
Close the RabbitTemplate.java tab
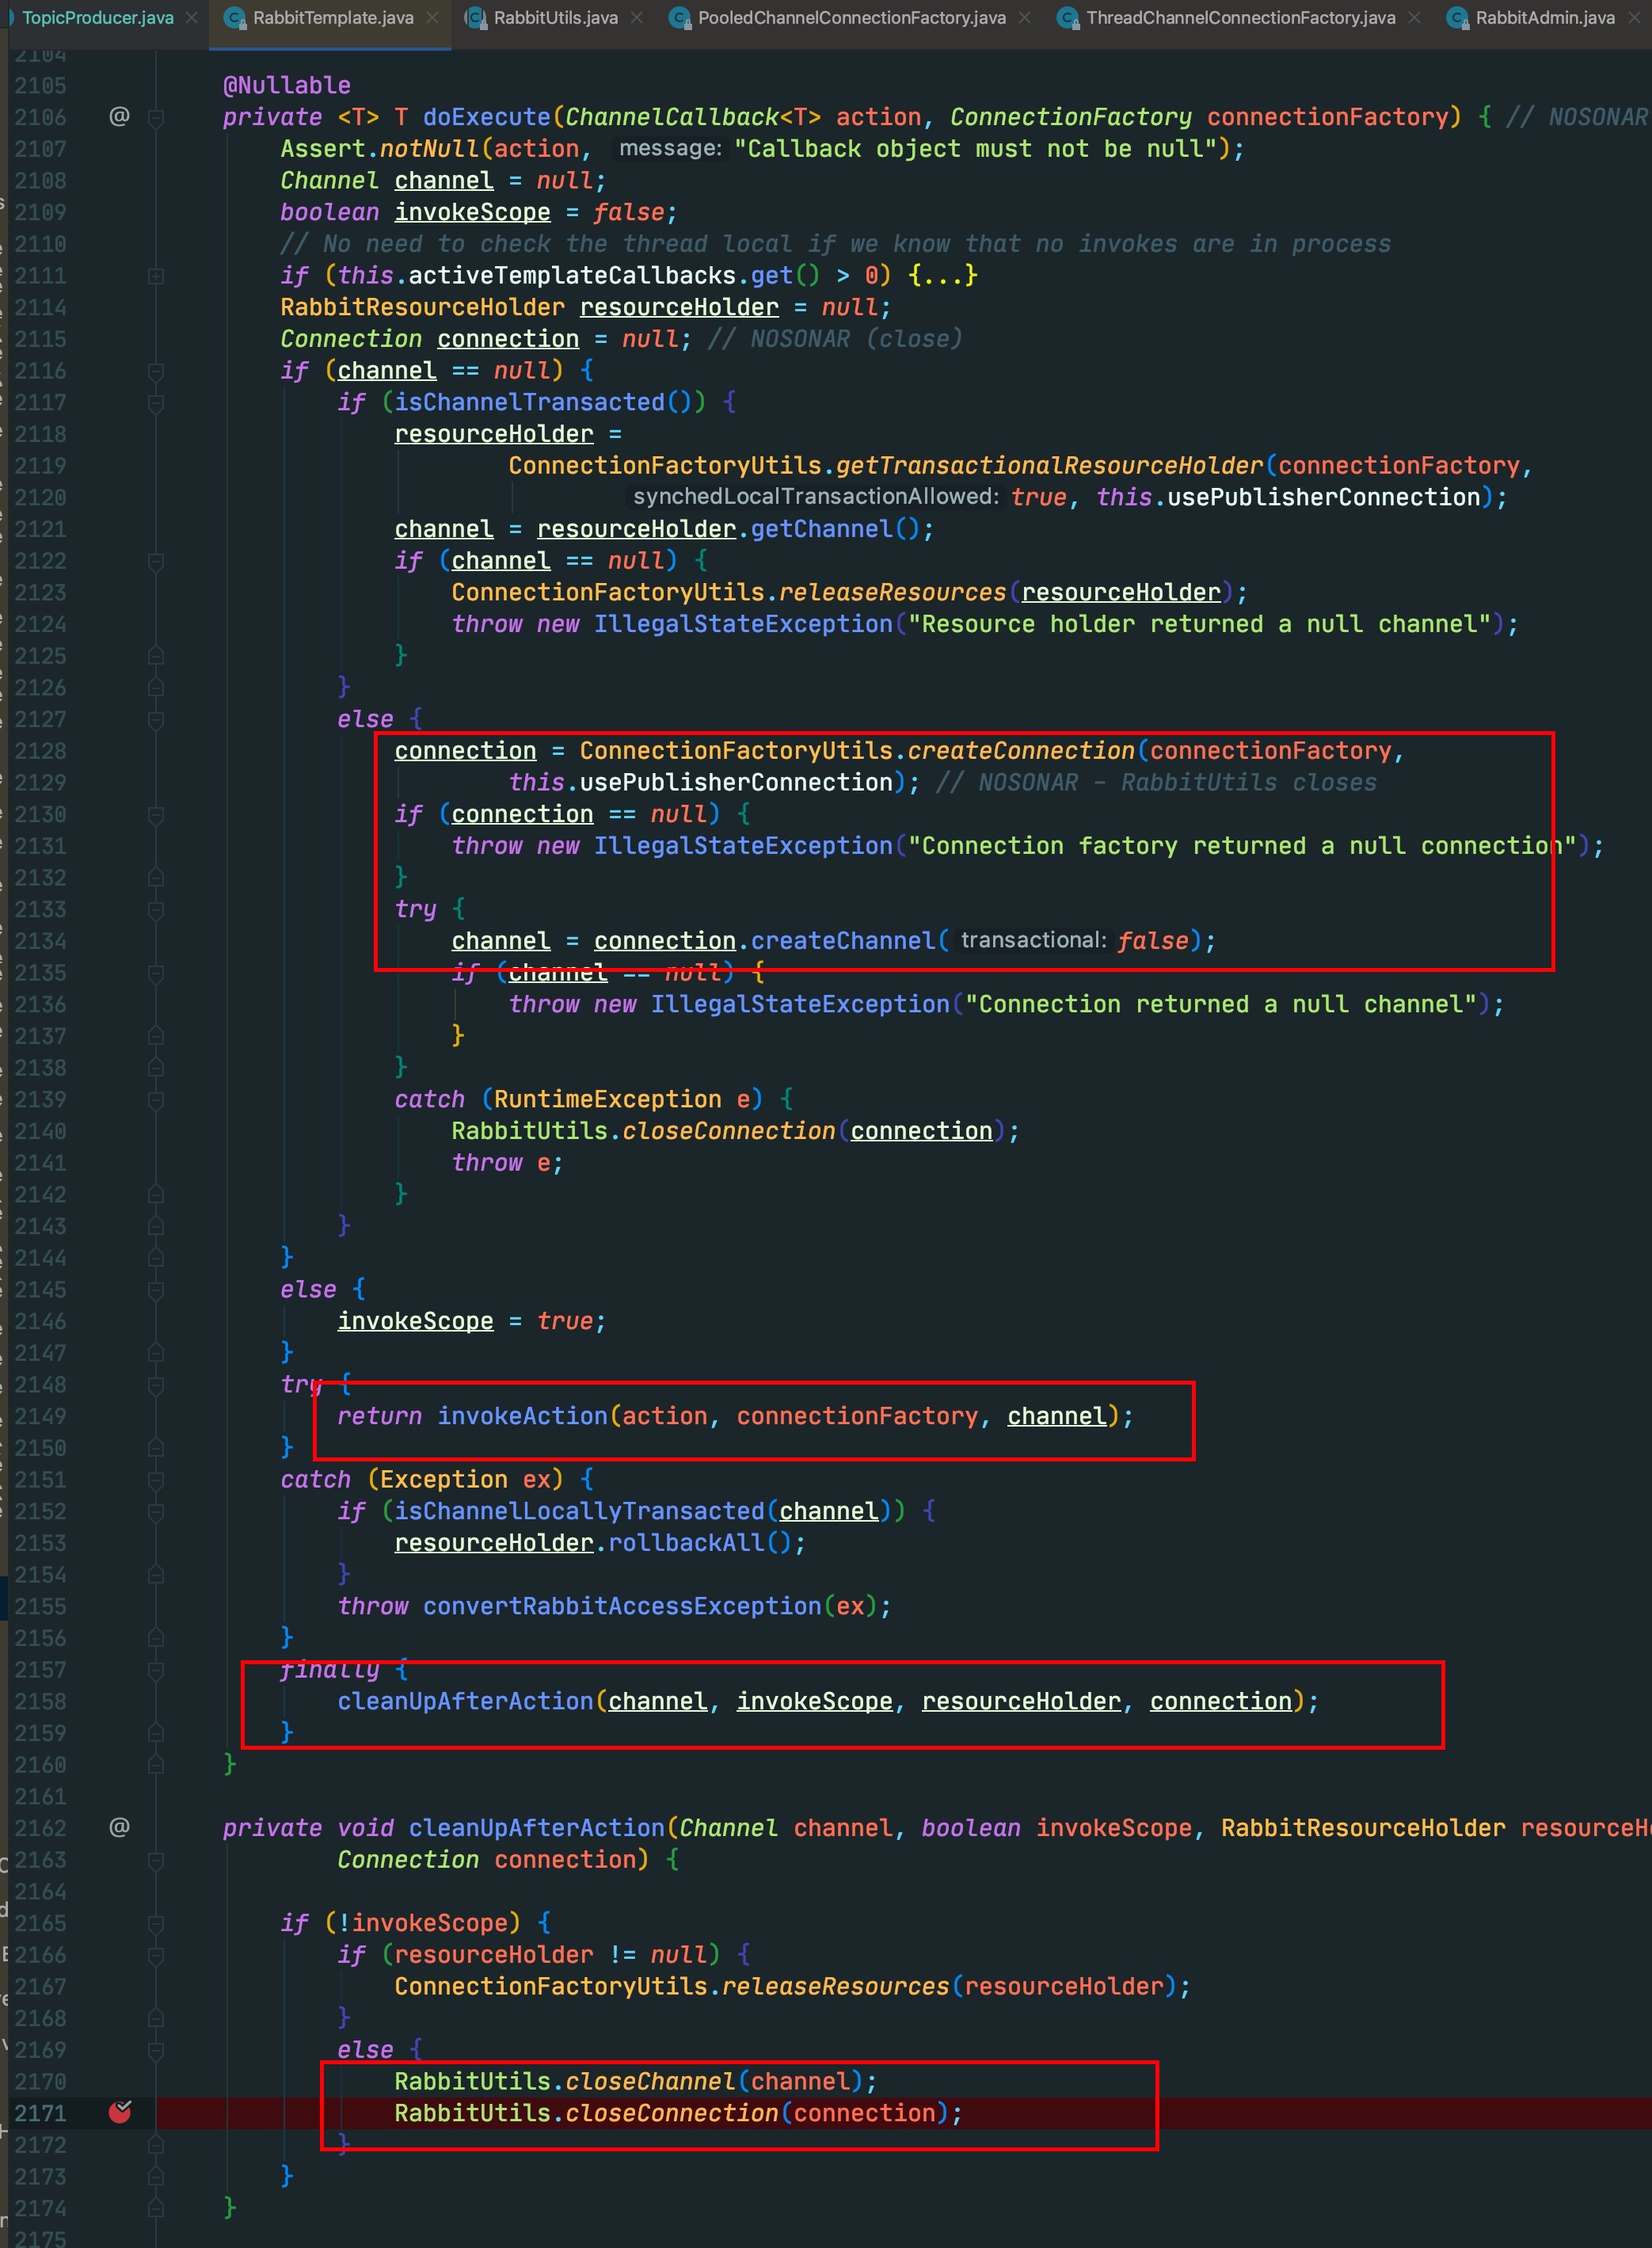(432, 18)
